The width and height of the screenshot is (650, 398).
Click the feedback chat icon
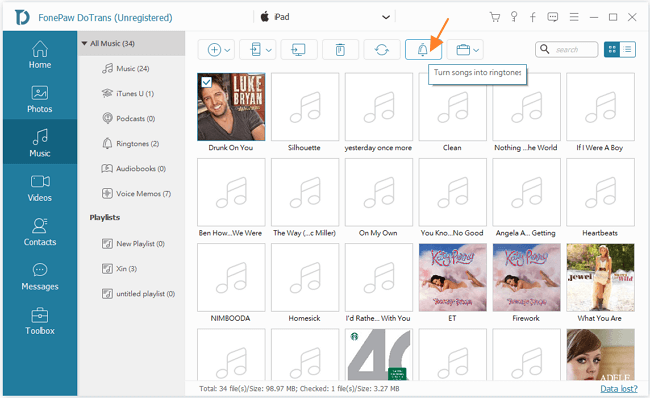coord(553,17)
